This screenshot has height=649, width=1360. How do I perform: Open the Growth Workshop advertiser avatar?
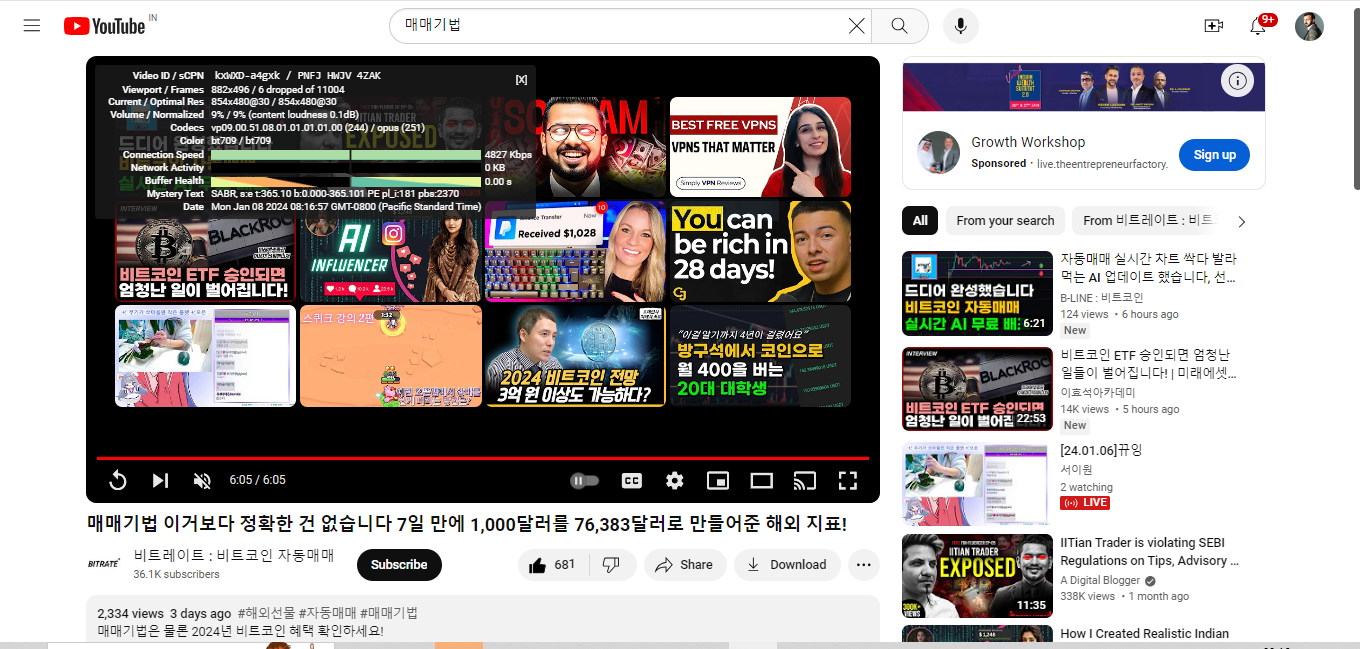(x=938, y=153)
